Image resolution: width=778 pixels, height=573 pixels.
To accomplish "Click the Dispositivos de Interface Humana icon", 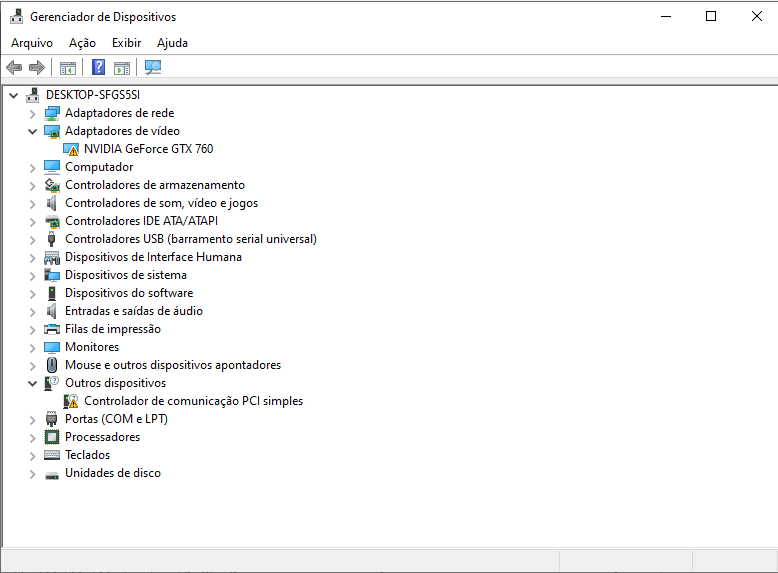I will [52, 257].
